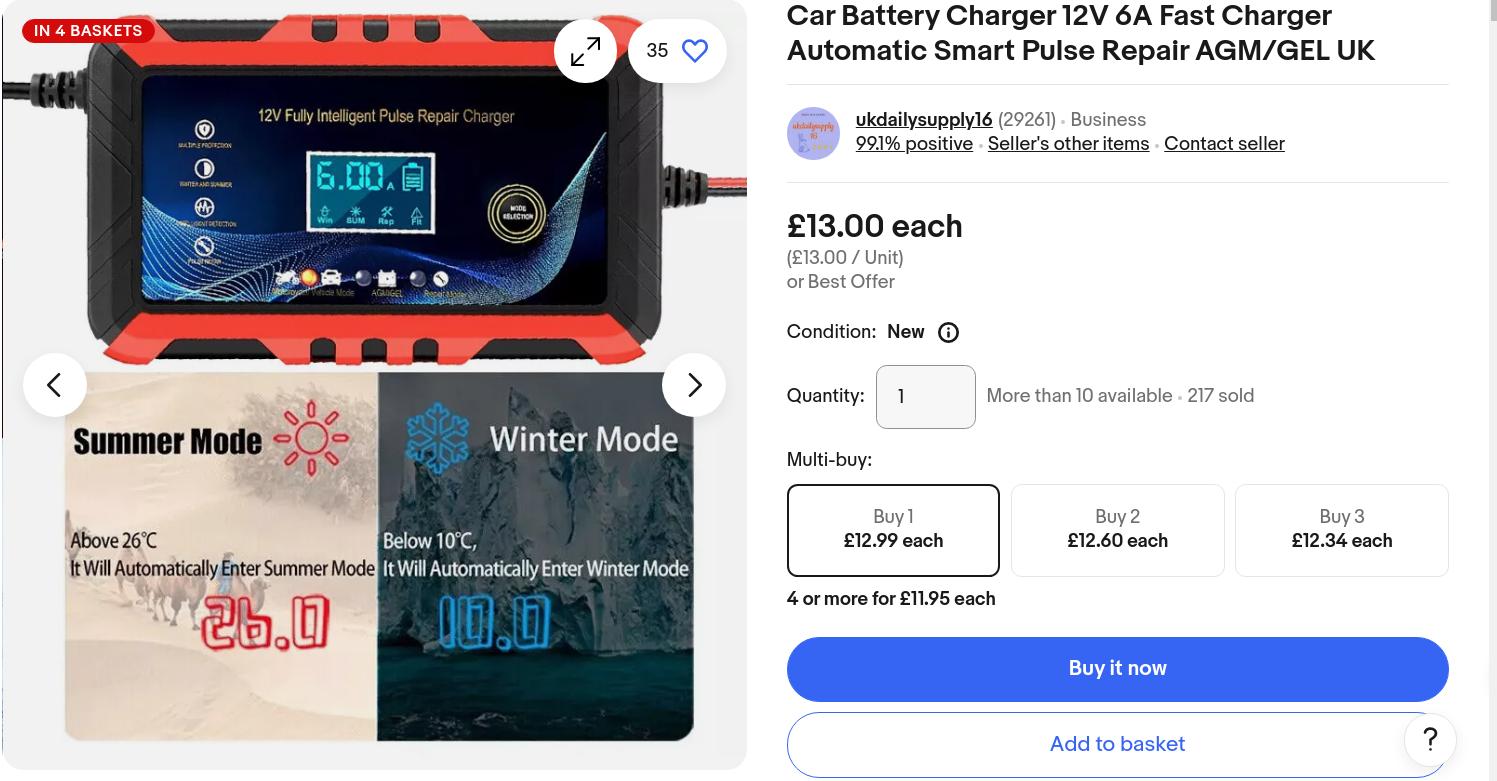Go to the previous product image arrow
This screenshot has width=1497, height=781.
click(x=55, y=385)
